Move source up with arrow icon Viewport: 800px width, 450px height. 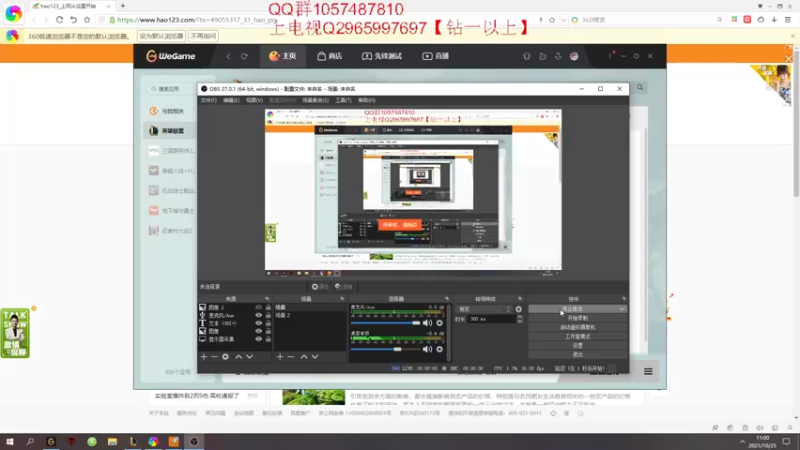tap(238, 357)
